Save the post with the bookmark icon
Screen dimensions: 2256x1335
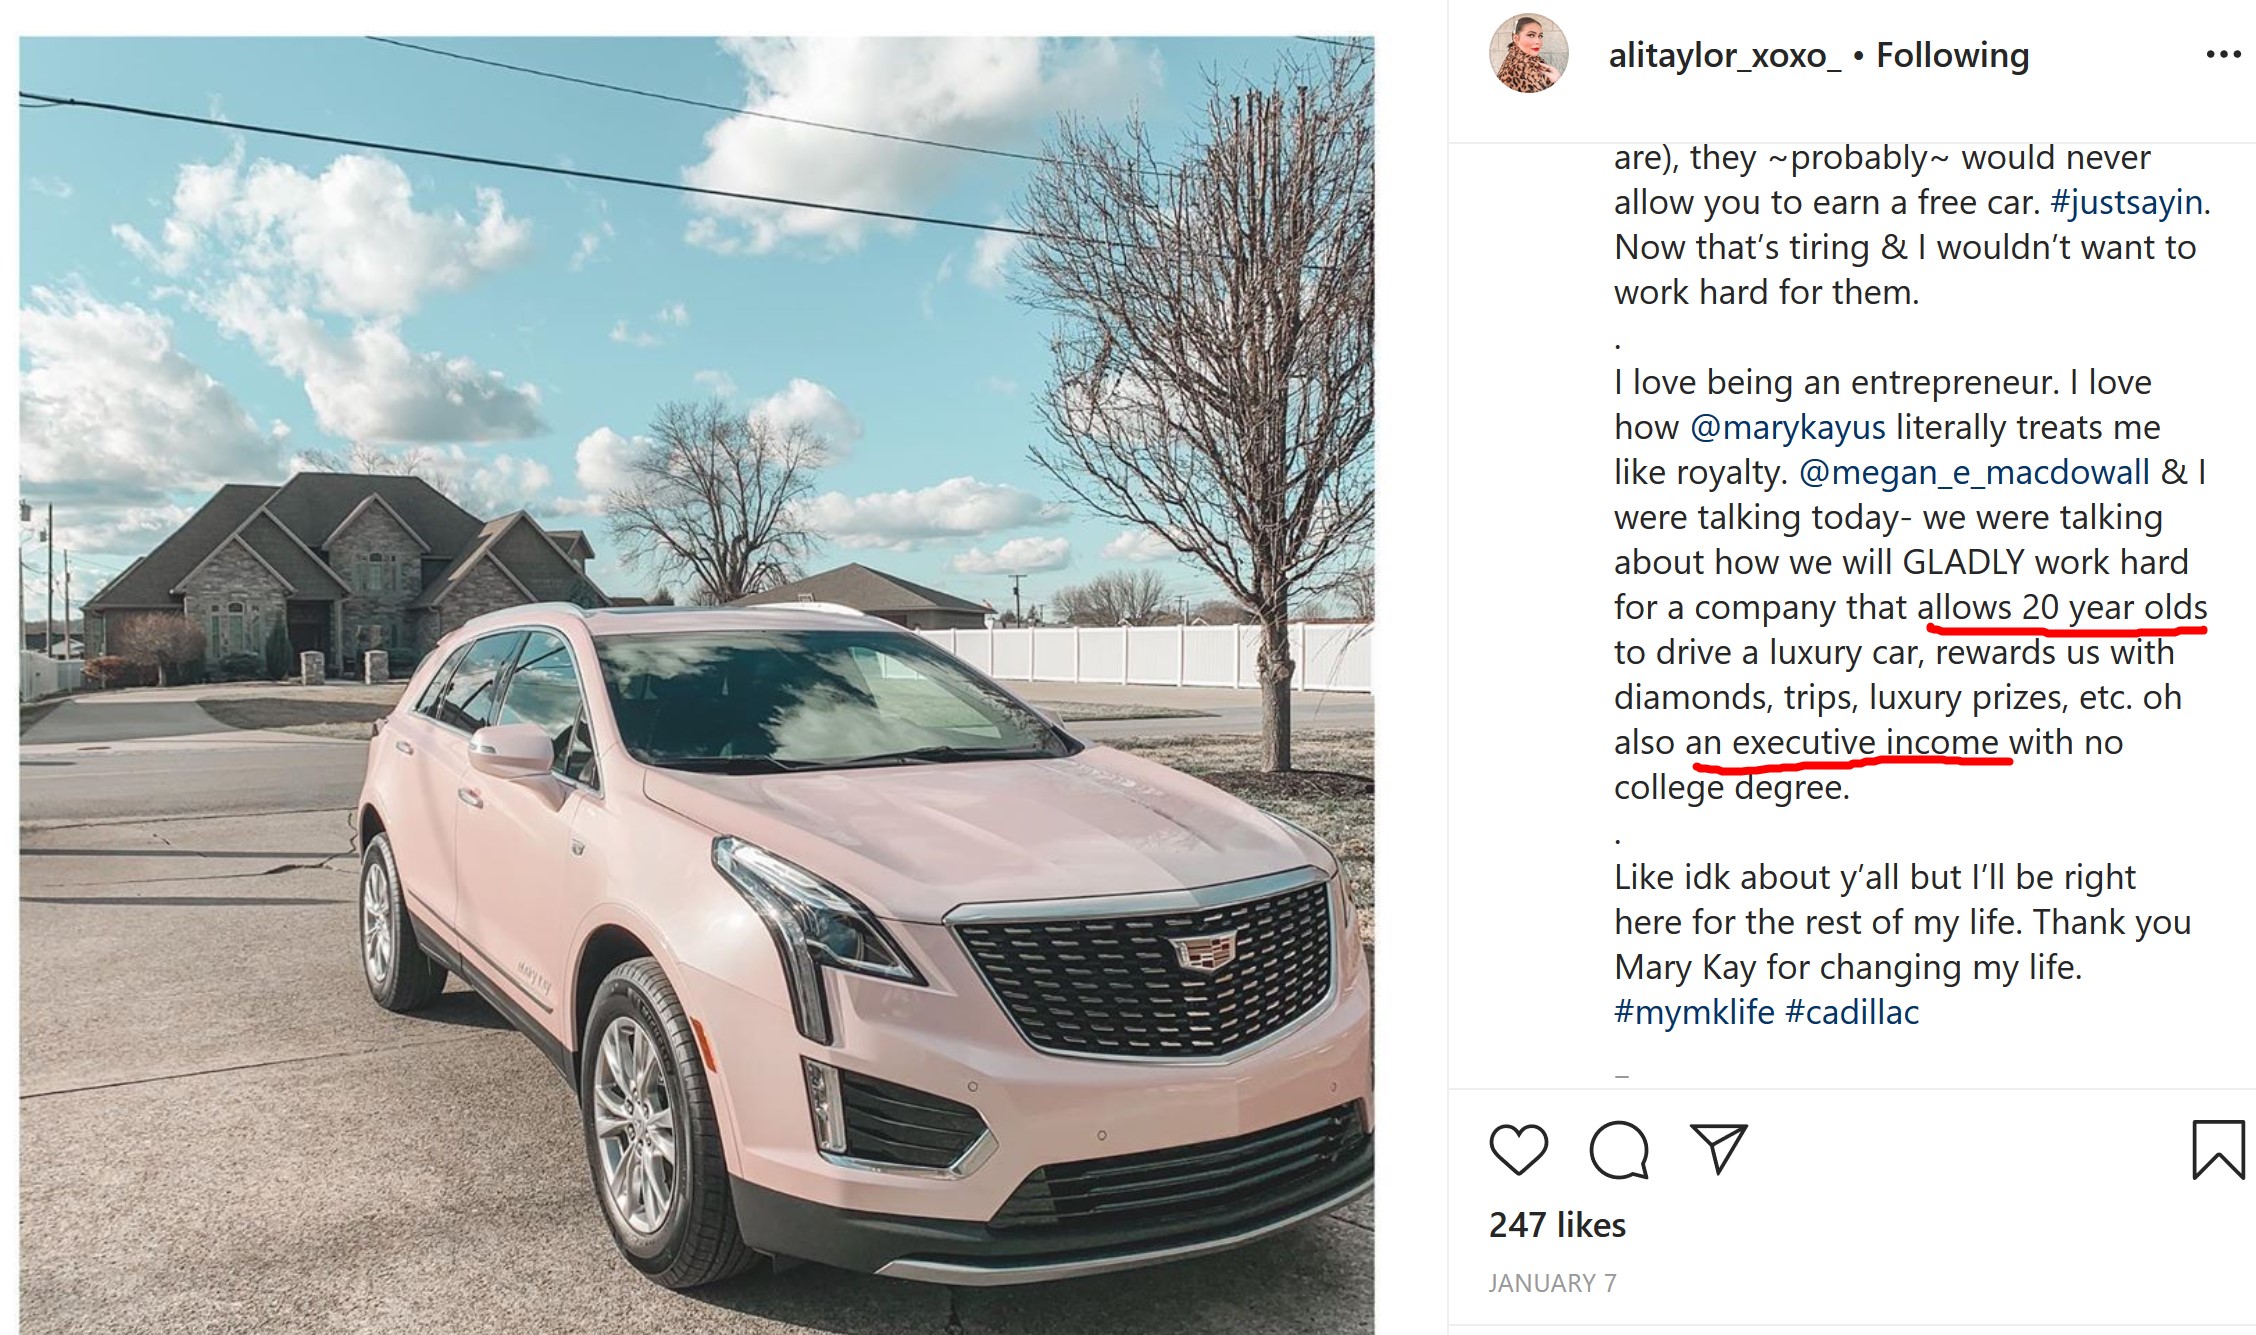point(2218,1149)
